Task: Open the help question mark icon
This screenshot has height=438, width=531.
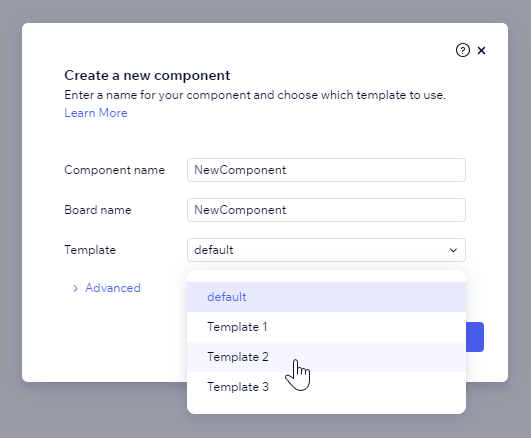Action: click(462, 50)
